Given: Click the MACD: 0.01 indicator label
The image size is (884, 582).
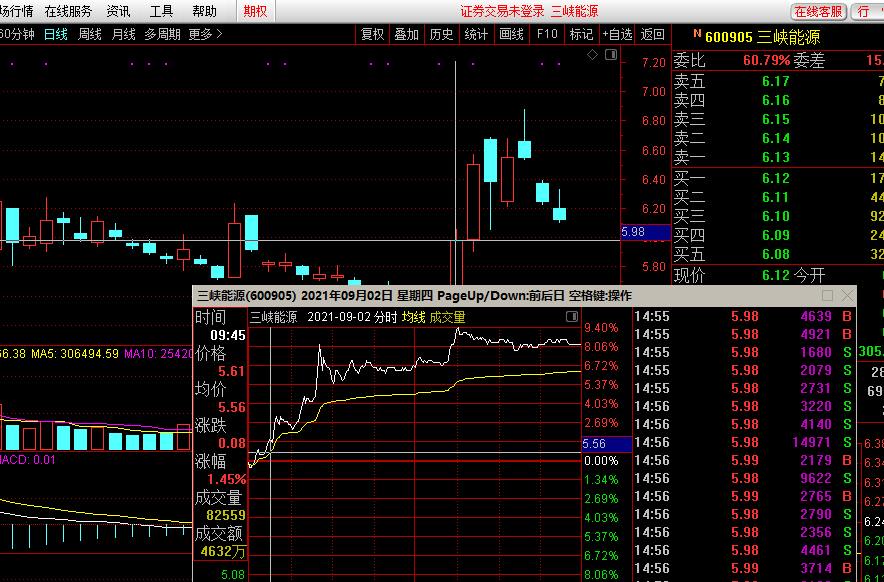Looking at the screenshot, I should [28, 460].
